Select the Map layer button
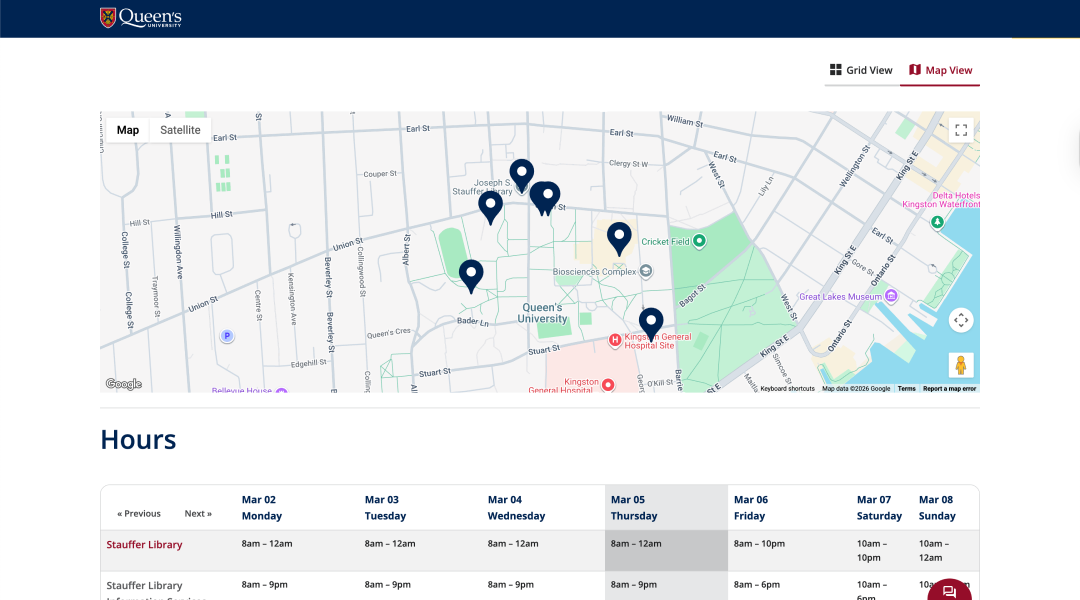Viewport: 1080px width, 600px height. 128,130
